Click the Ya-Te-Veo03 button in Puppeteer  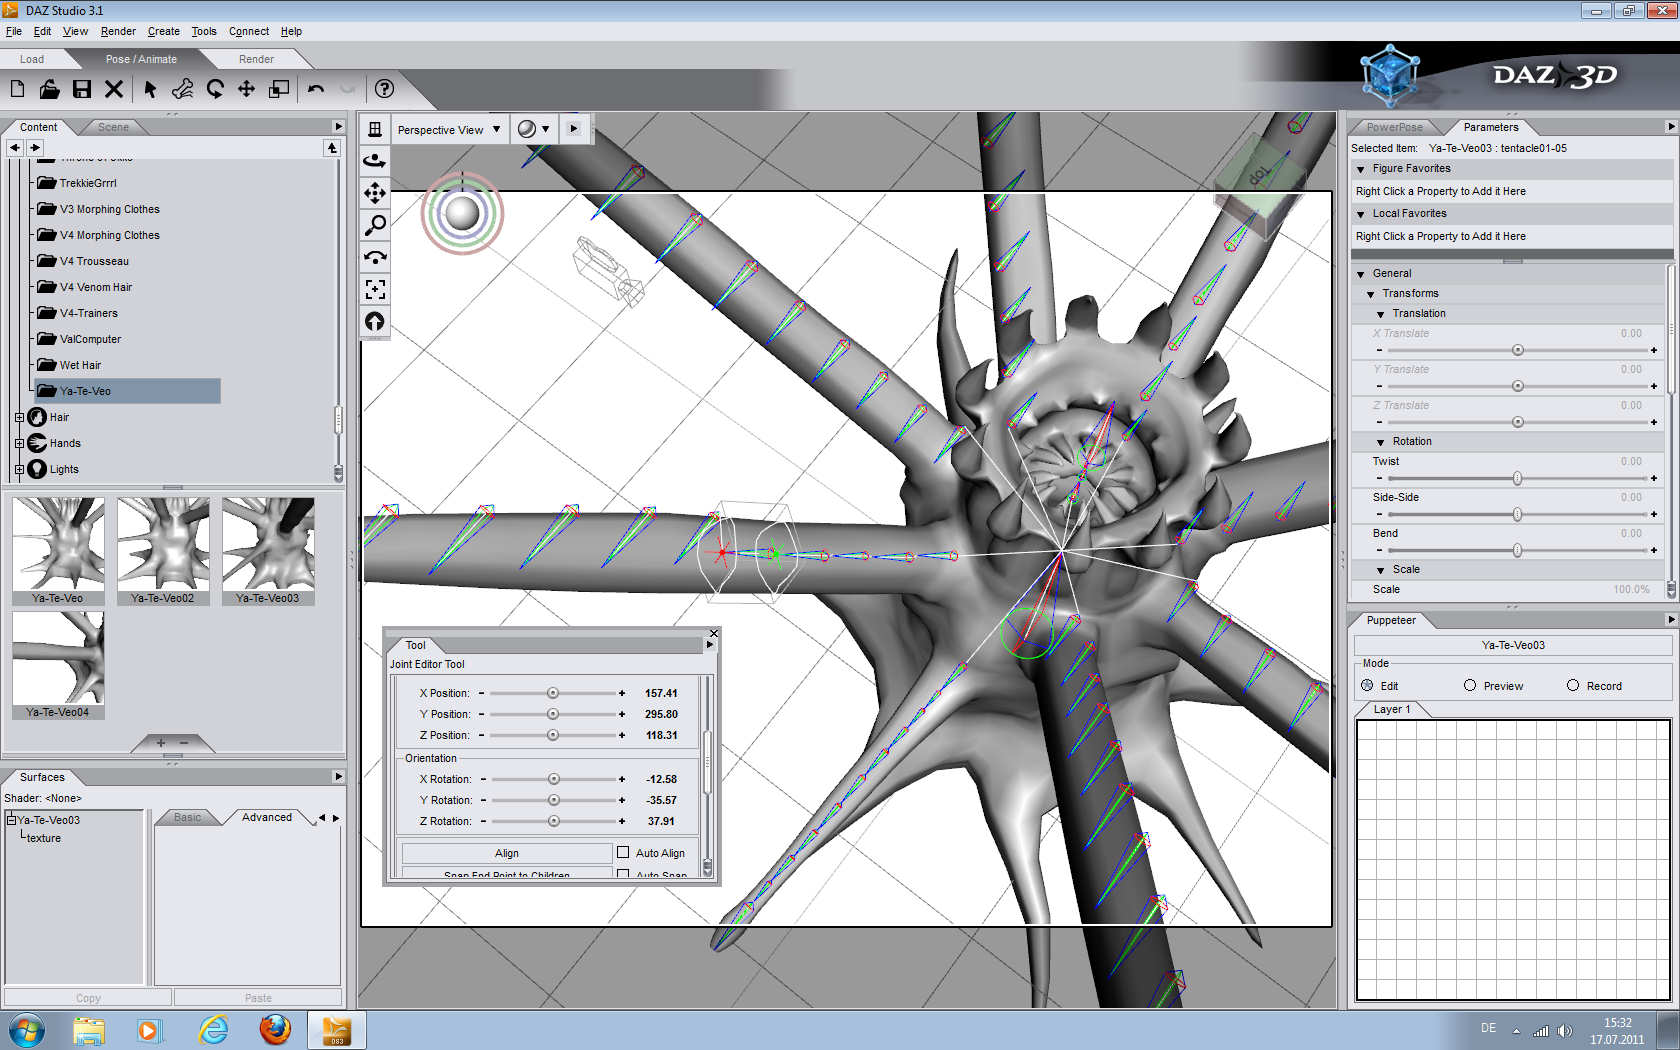[1513, 645]
